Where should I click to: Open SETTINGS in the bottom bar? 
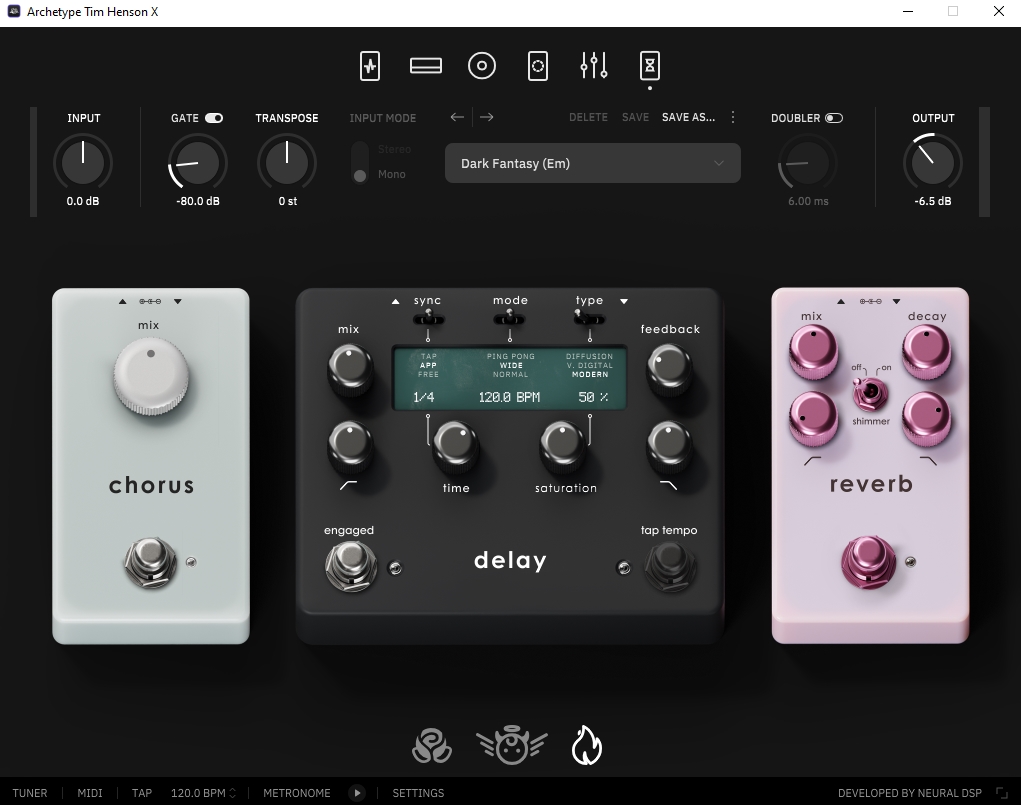pos(418,793)
